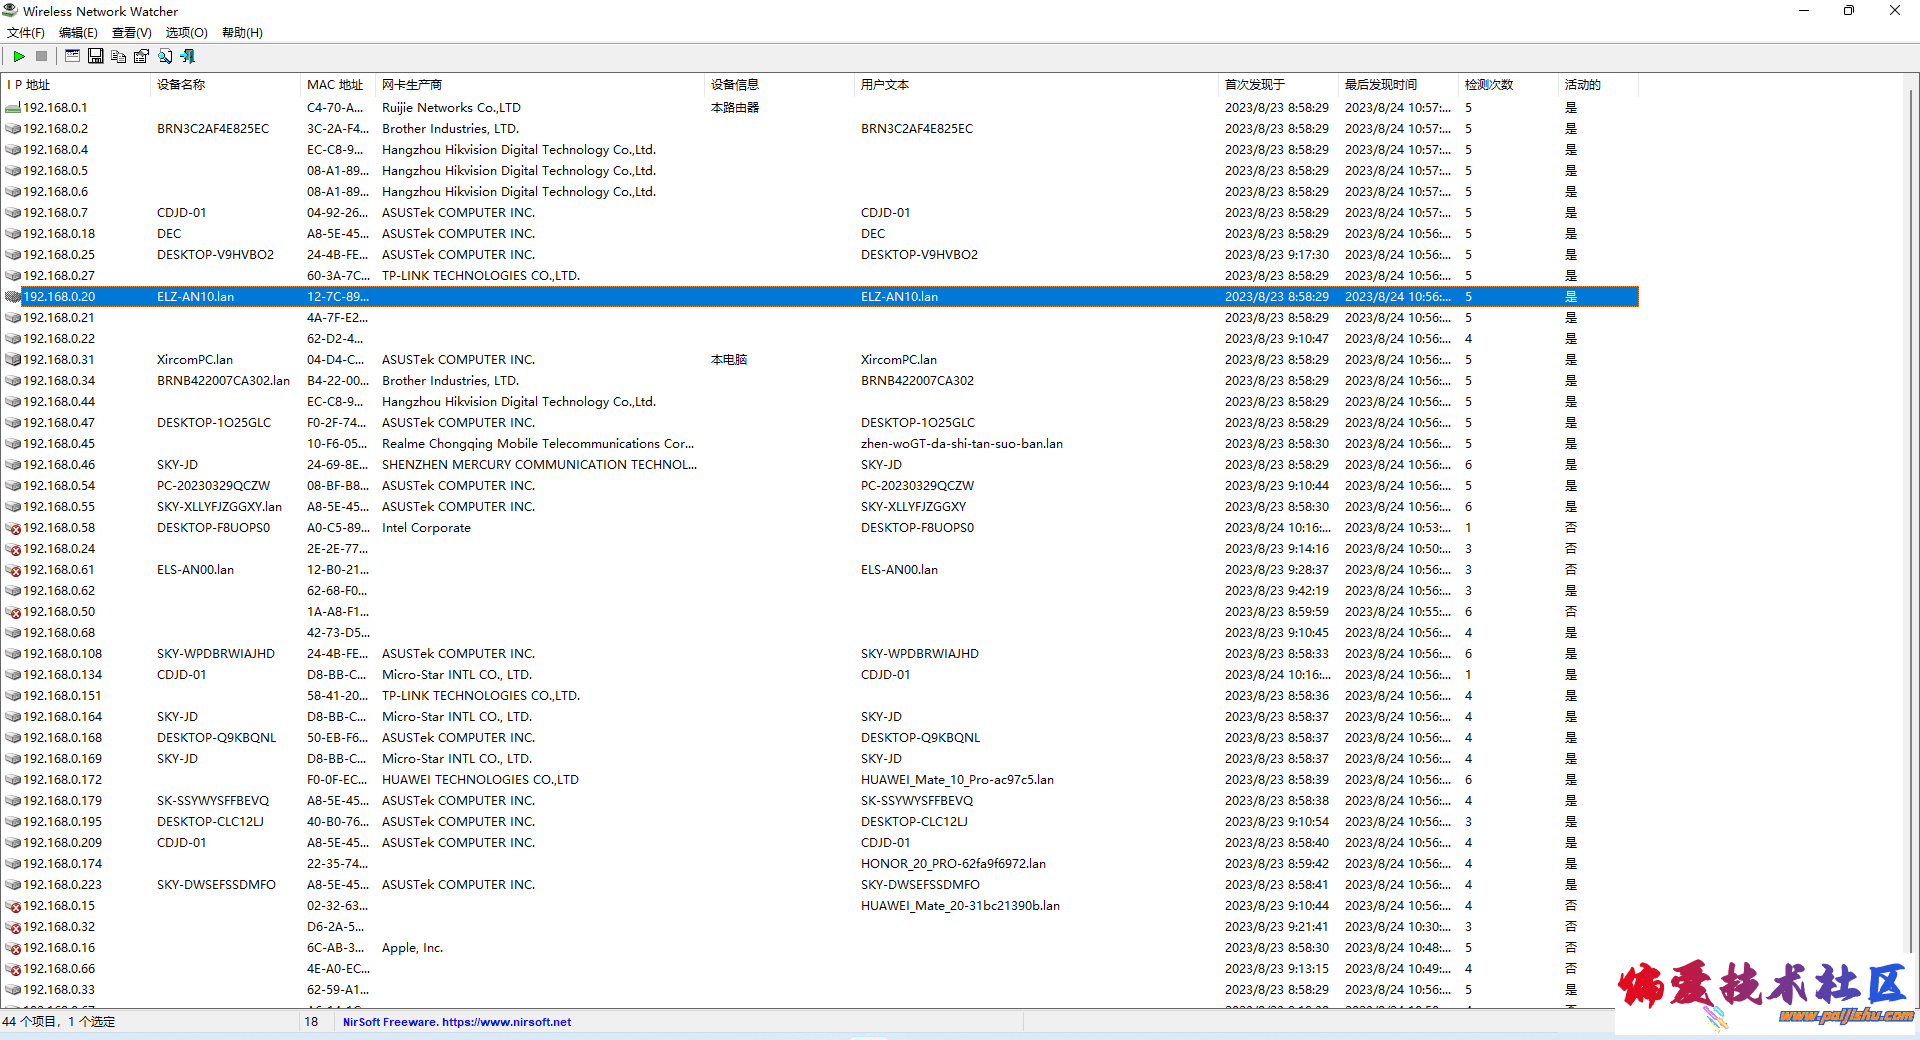
Task: Click the exit door icon
Action: (188, 56)
